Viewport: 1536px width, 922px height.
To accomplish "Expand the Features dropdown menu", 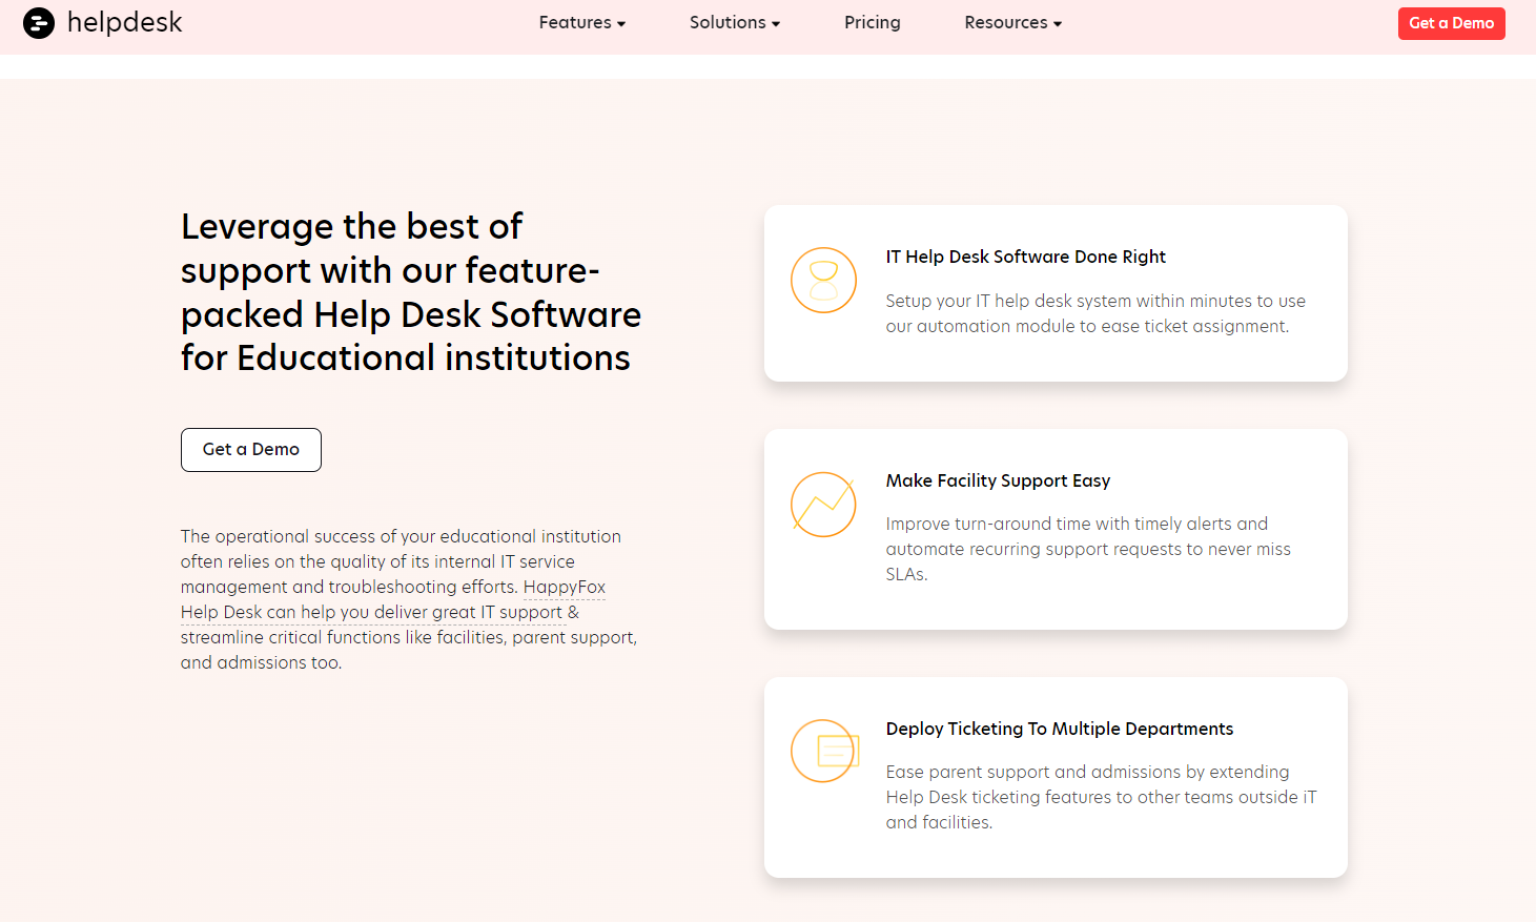I will pyautogui.click(x=582, y=23).
